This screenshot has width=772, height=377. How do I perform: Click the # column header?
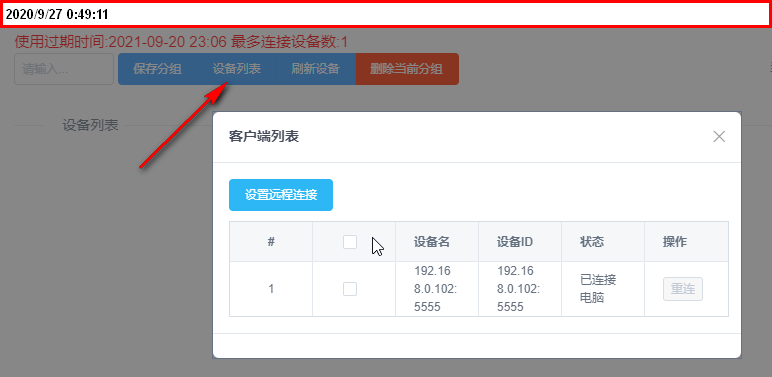pyautogui.click(x=271, y=242)
